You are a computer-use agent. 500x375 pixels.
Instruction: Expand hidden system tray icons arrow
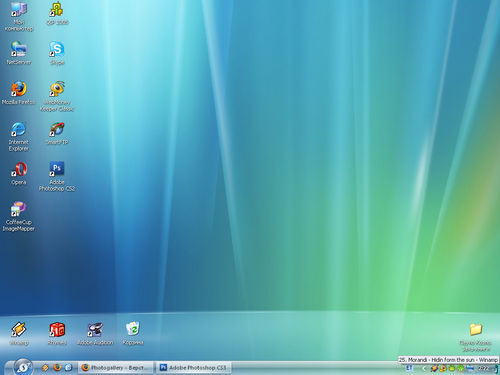[x=424, y=368]
